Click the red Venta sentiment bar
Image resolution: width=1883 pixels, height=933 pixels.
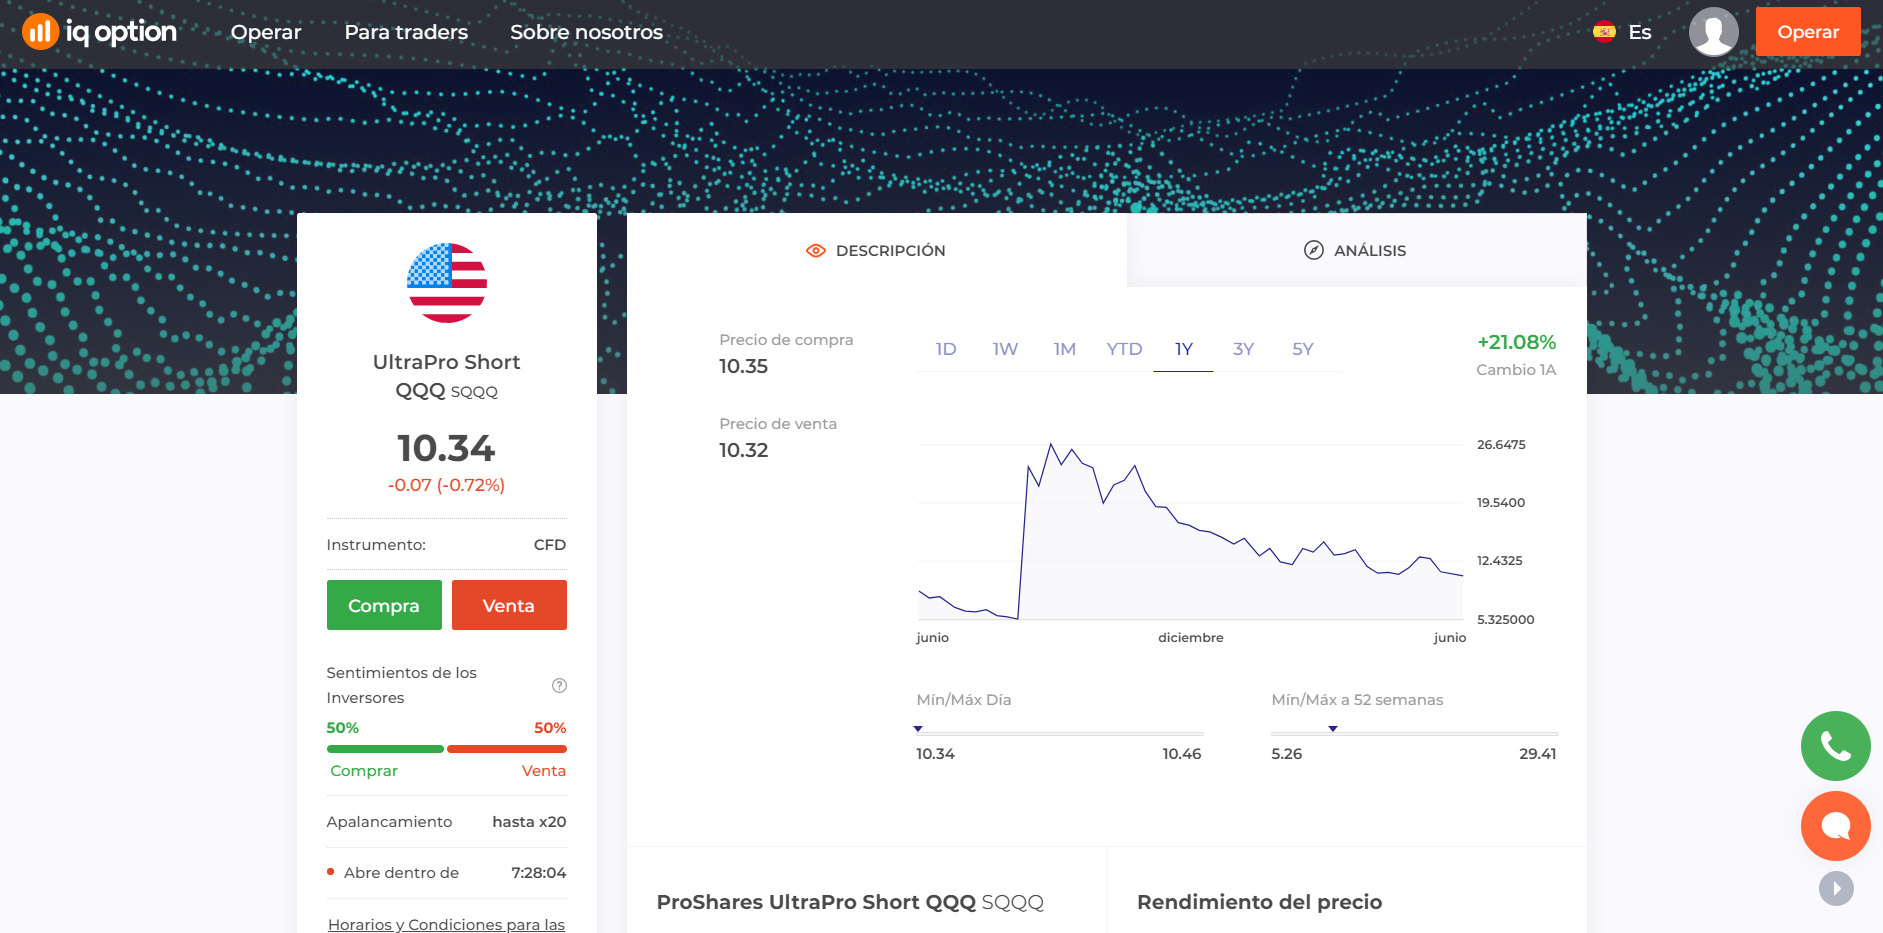pyautogui.click(x=507, y=749)
